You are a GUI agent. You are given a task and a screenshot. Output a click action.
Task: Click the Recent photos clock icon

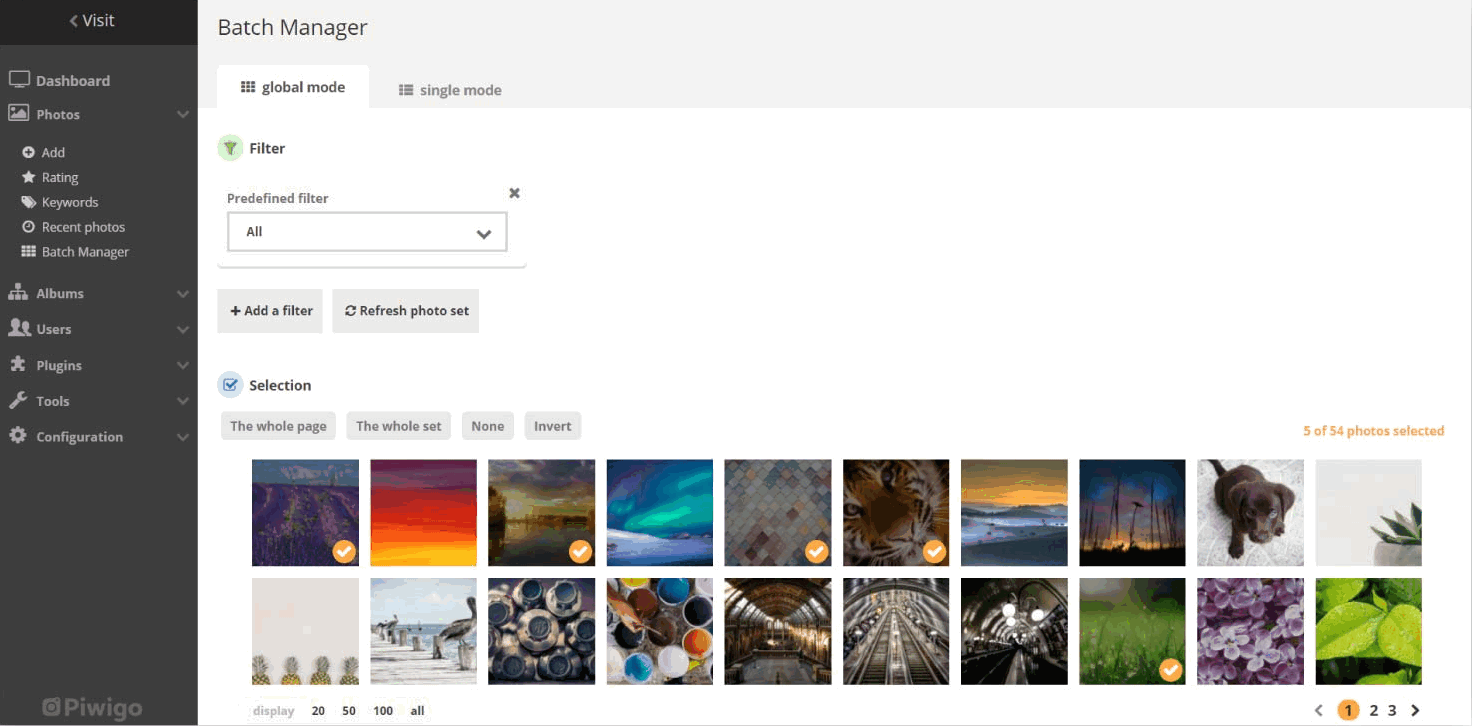pos(29,227)
